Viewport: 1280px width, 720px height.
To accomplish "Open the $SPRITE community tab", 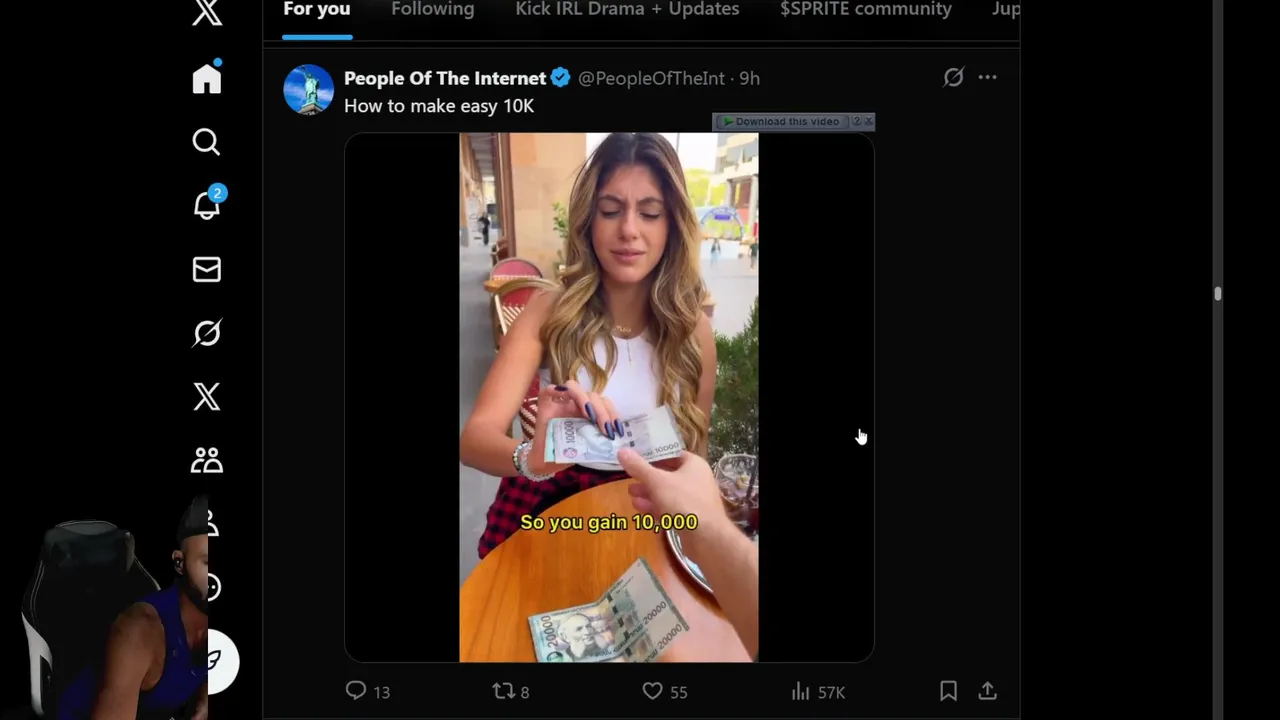I will point(866,10).
